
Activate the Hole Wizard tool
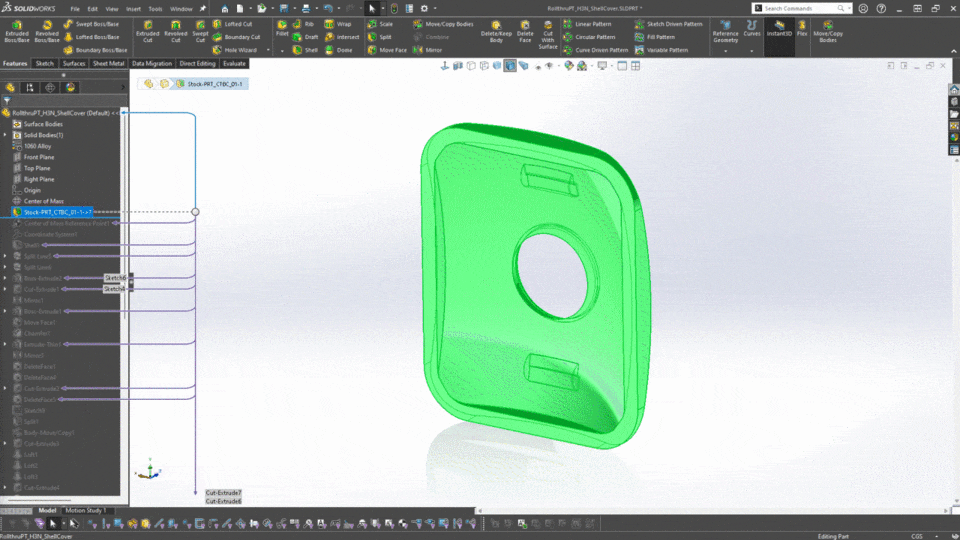234,49
